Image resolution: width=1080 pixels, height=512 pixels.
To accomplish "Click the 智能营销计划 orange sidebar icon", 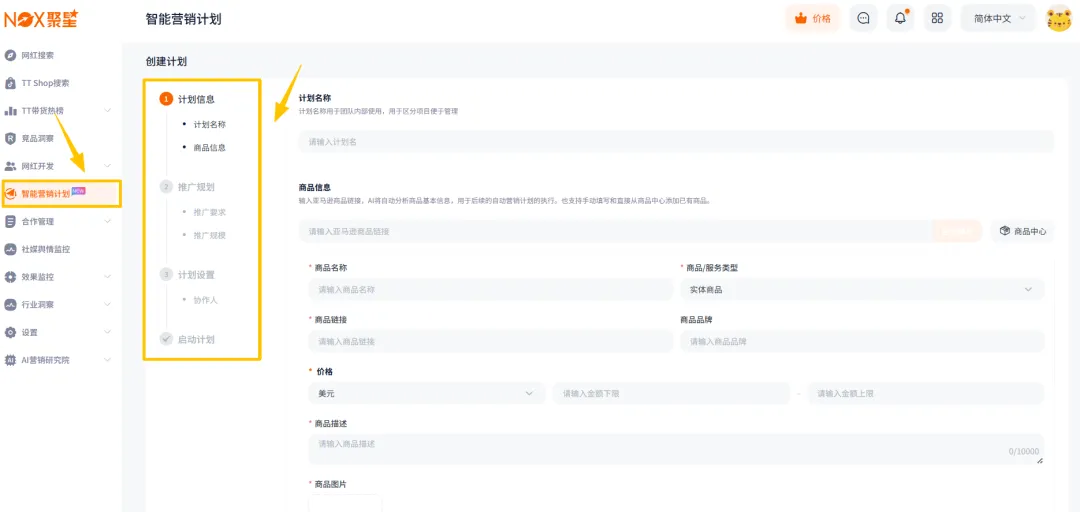I will pyautogui.click(x=10, y=194).
